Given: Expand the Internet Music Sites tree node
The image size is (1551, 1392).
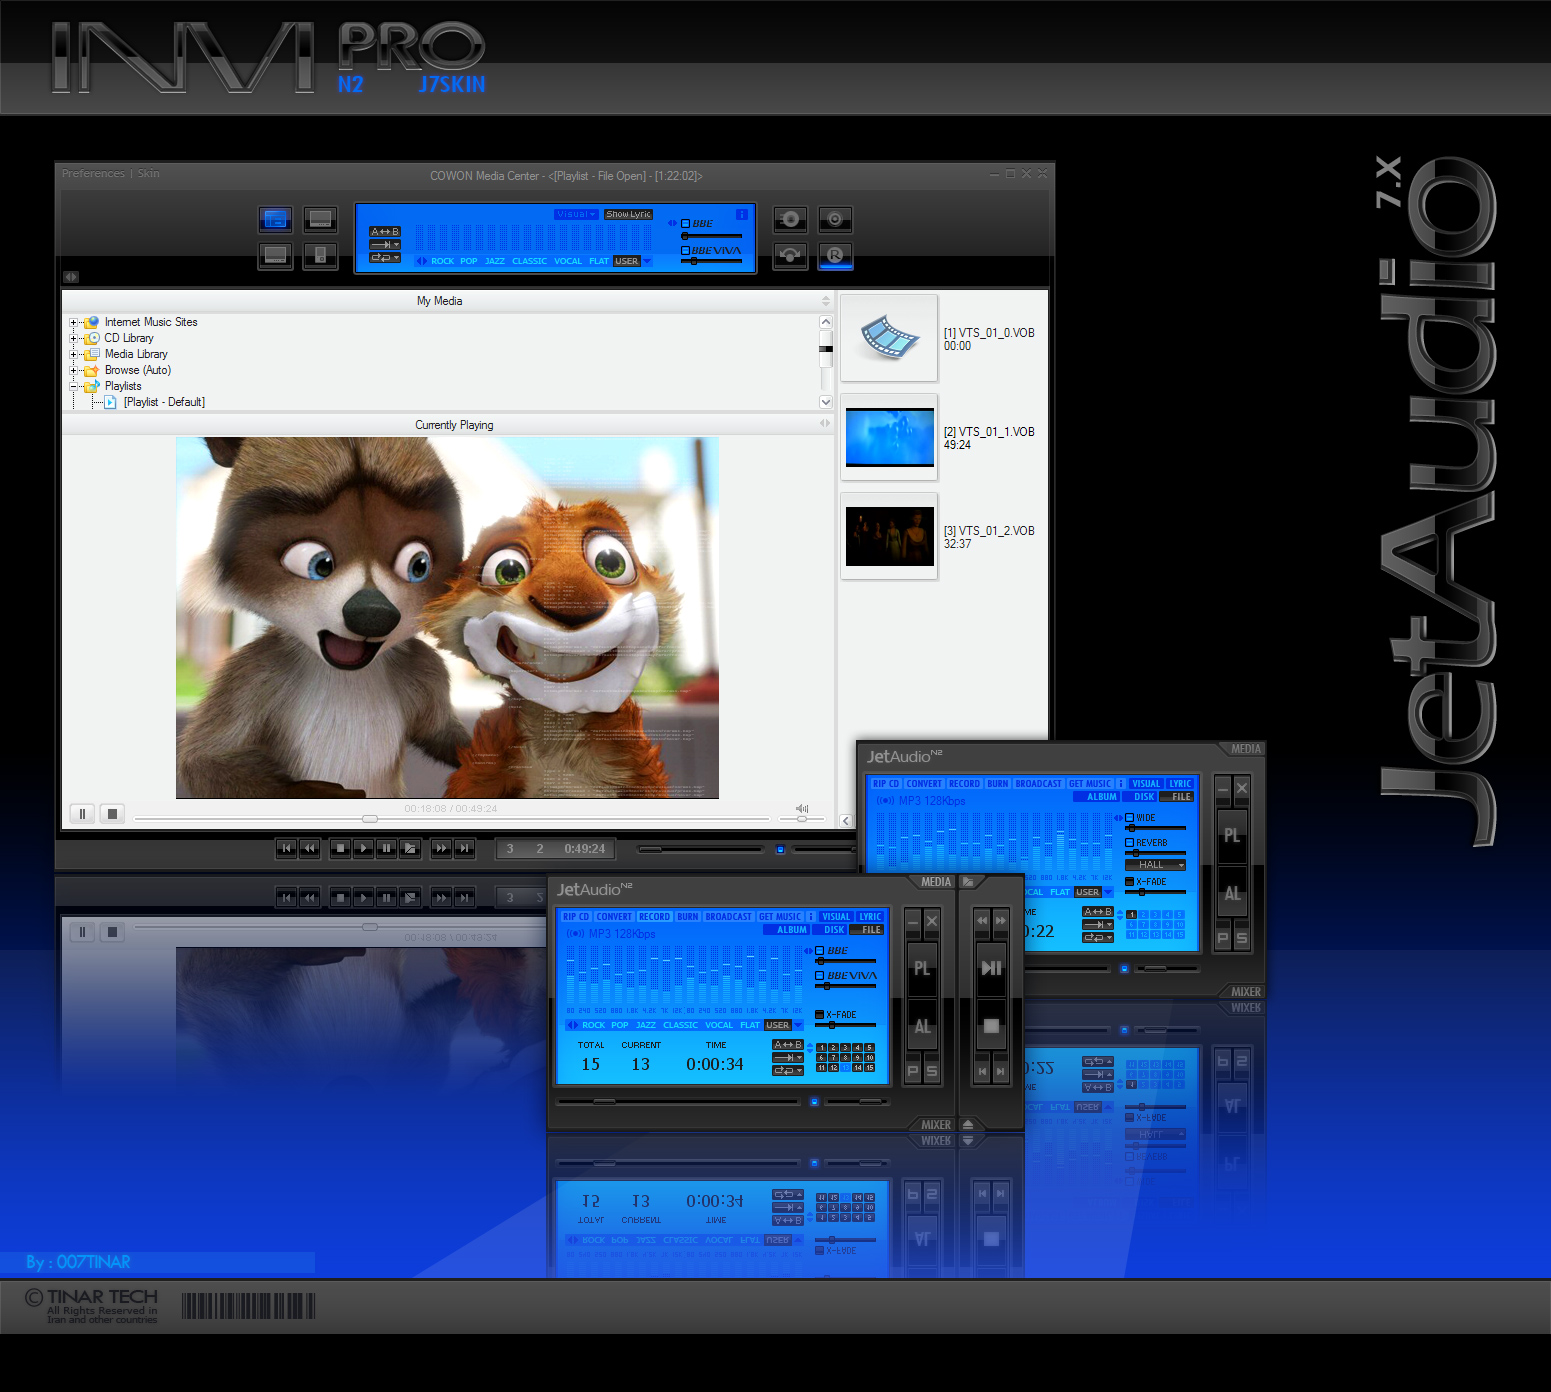Looking at the screenshot, I should point(73,322).
